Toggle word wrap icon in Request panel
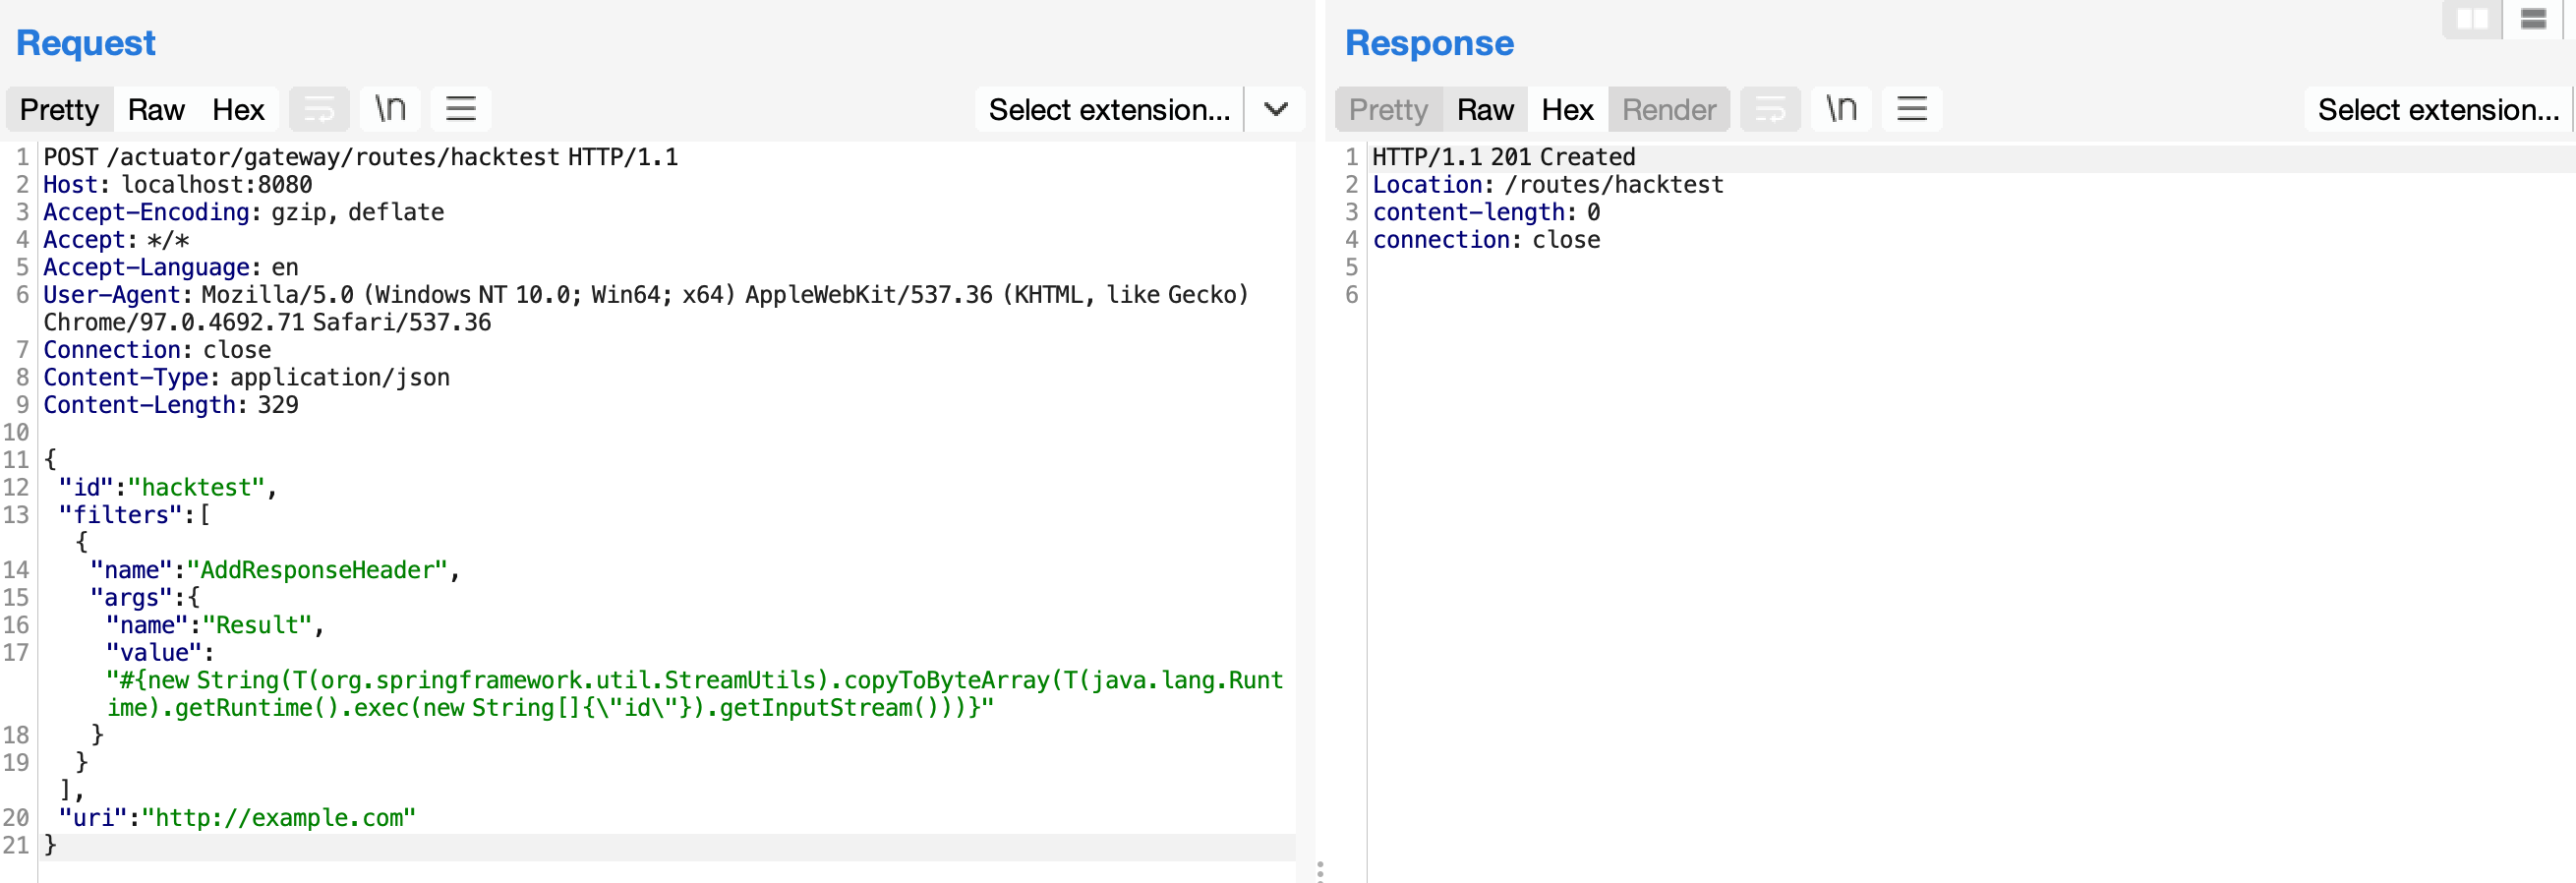 click(x=319, y=109)
